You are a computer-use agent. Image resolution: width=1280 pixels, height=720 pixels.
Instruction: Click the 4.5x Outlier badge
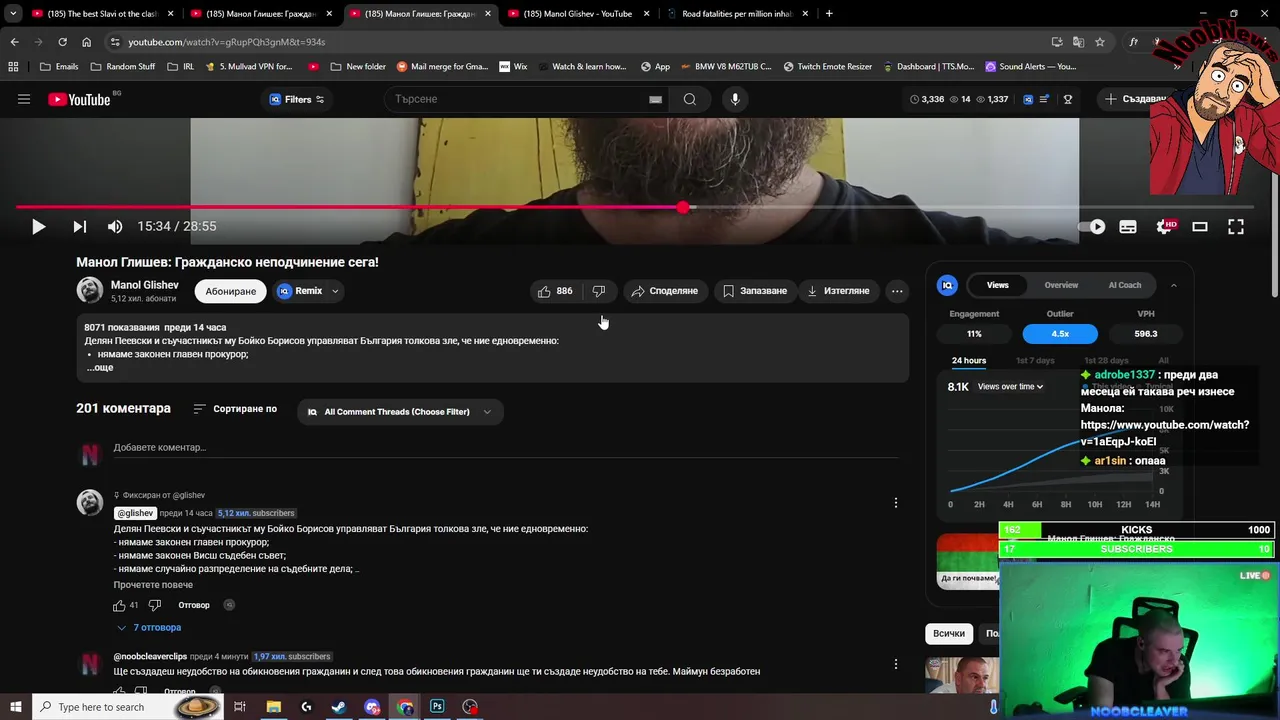coord(1060,334)
